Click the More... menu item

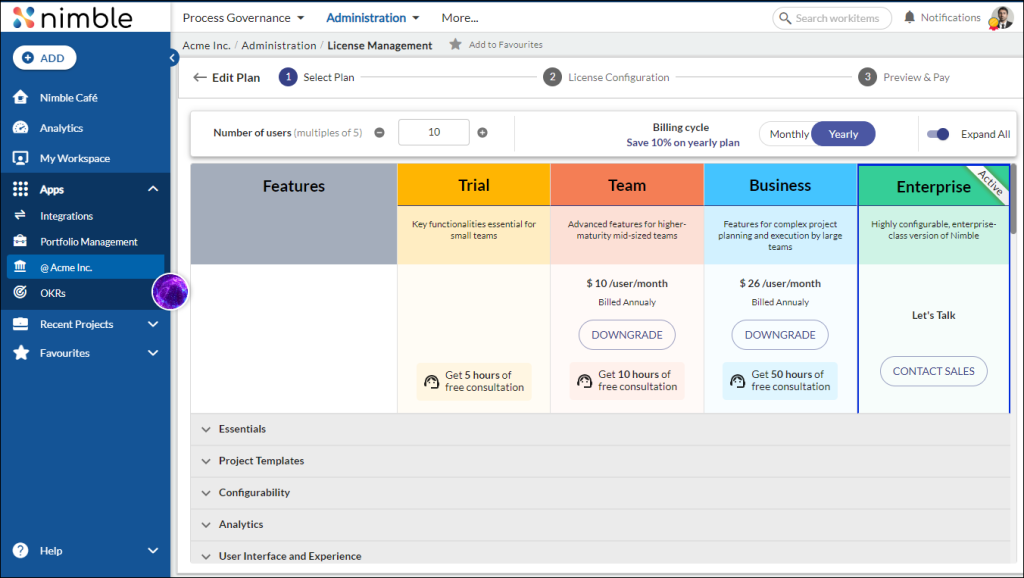click(x=458, y=17)
